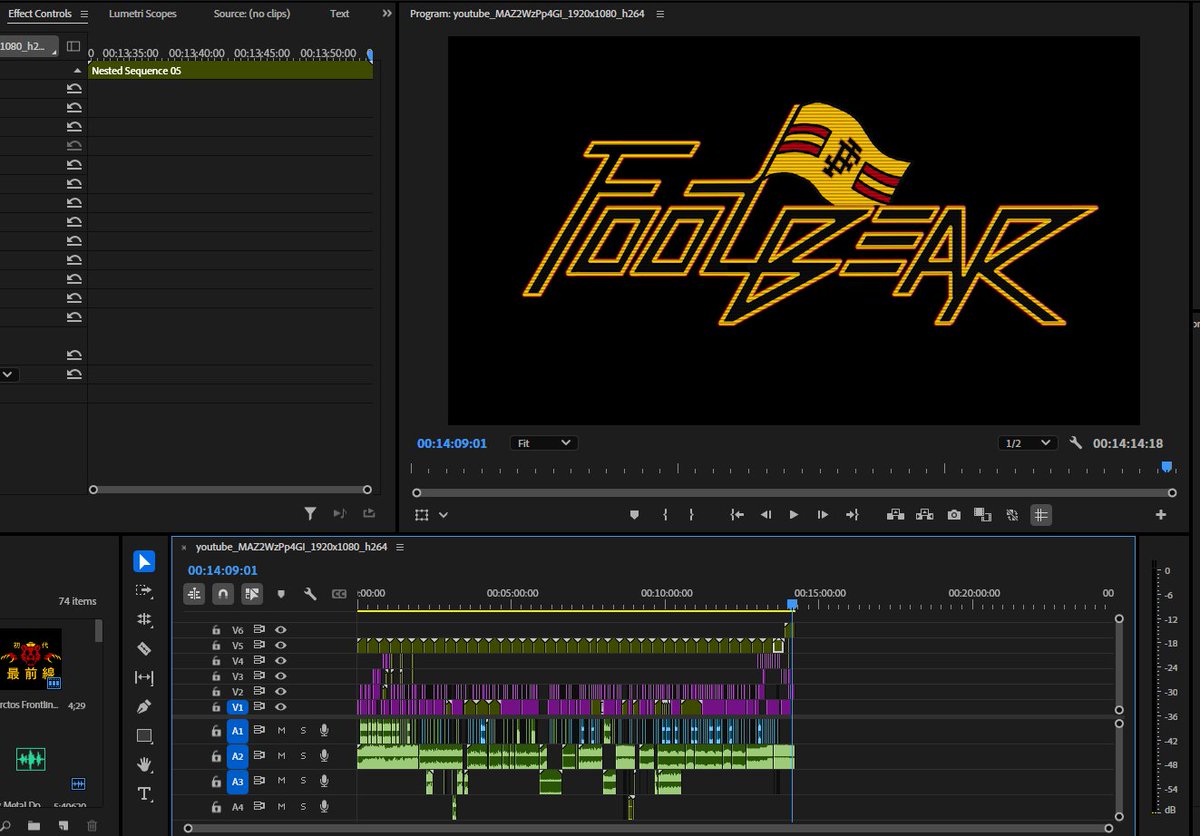This screenshot has height=836, width=1200.
Task: Hide track V6 output eye
Action: pyautogui.click(x=281, y=630)
